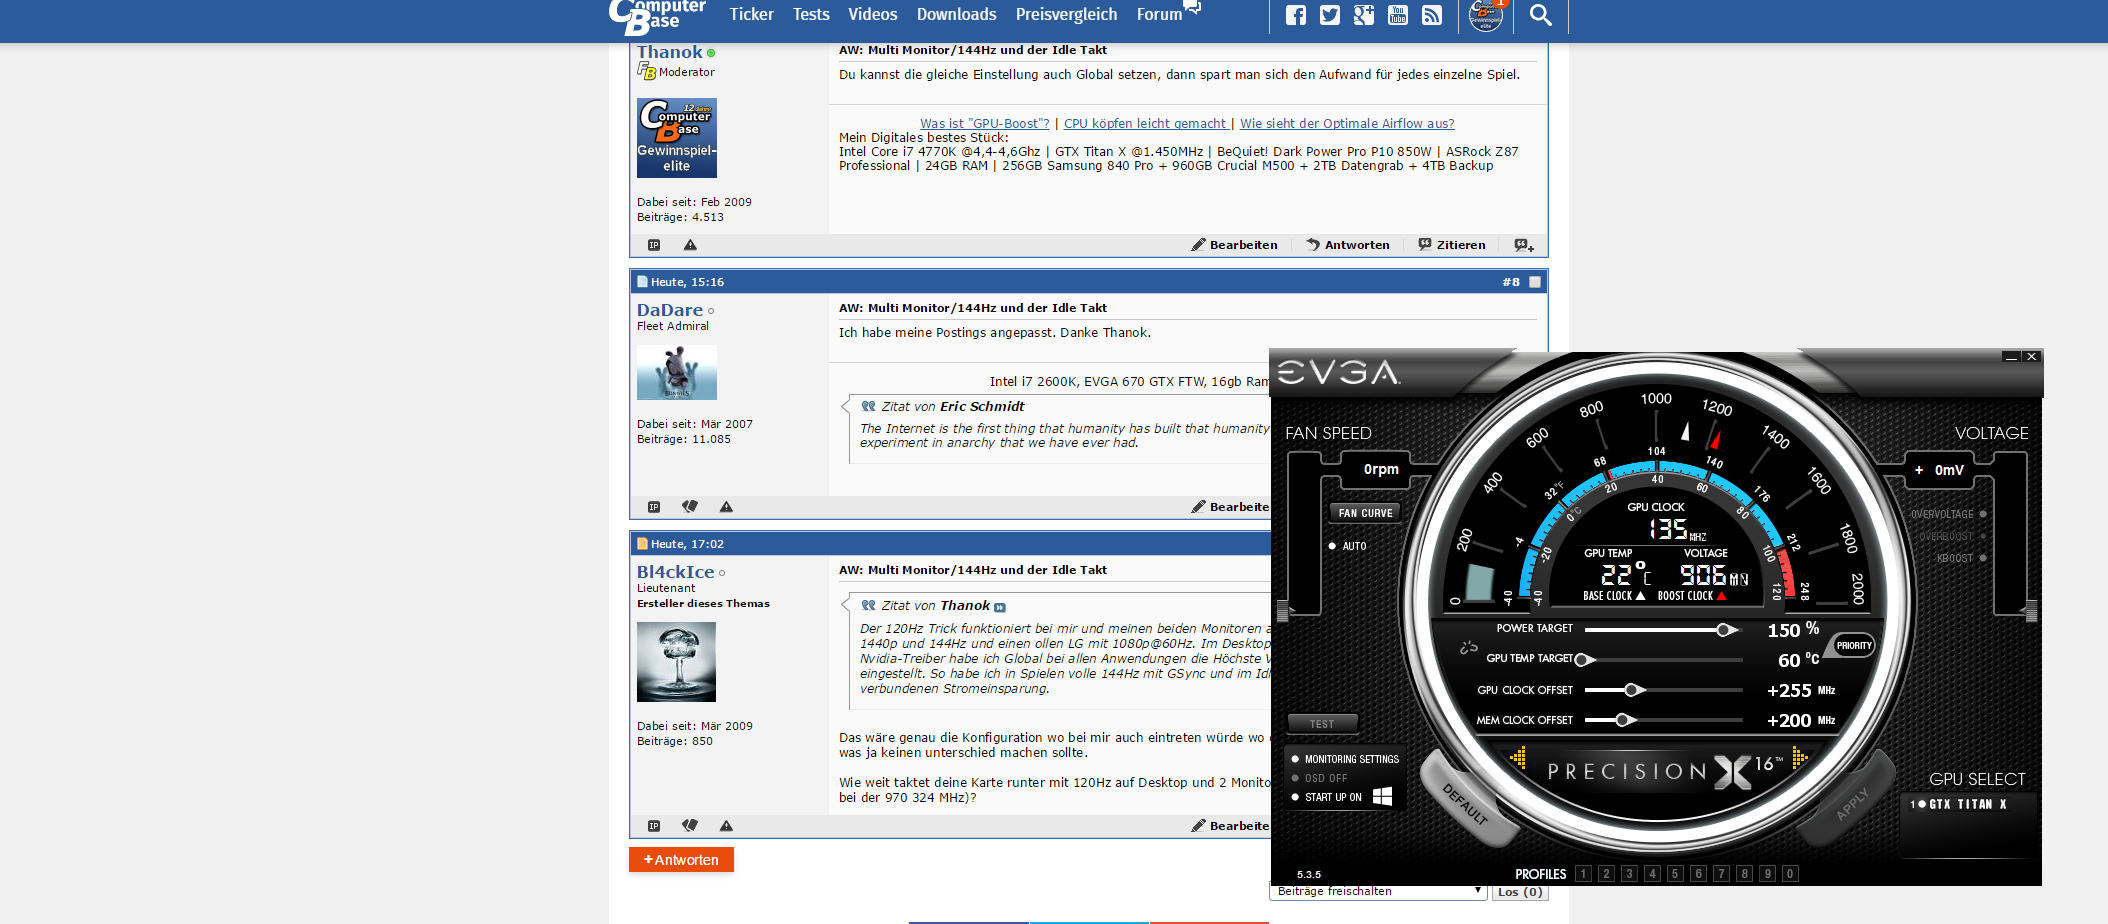Click the IP icon under DaDare's post

pos(654,507)
